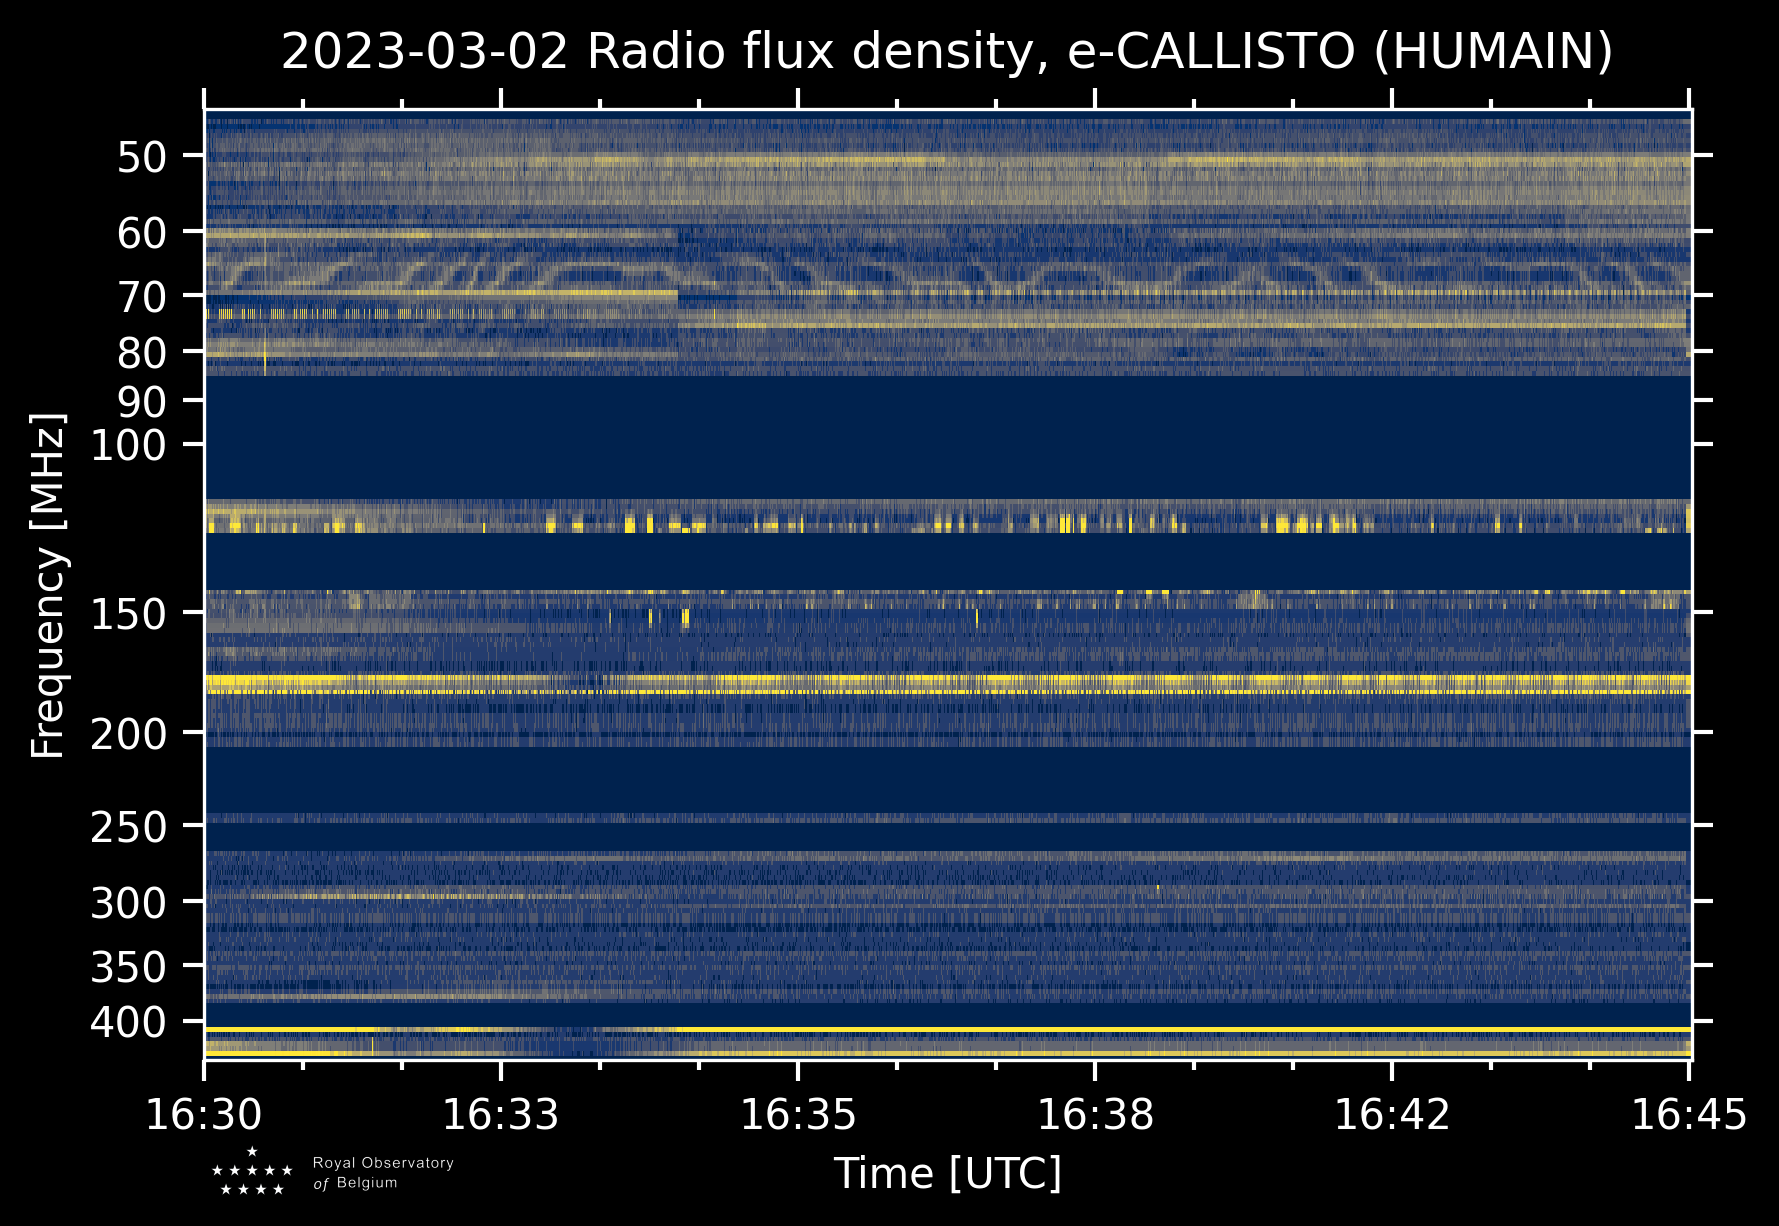The width and height of the screenshot is (1779, 1226).
Task: Click the bright yellow line just below 400 MHz
Action: coord(947,1029)
